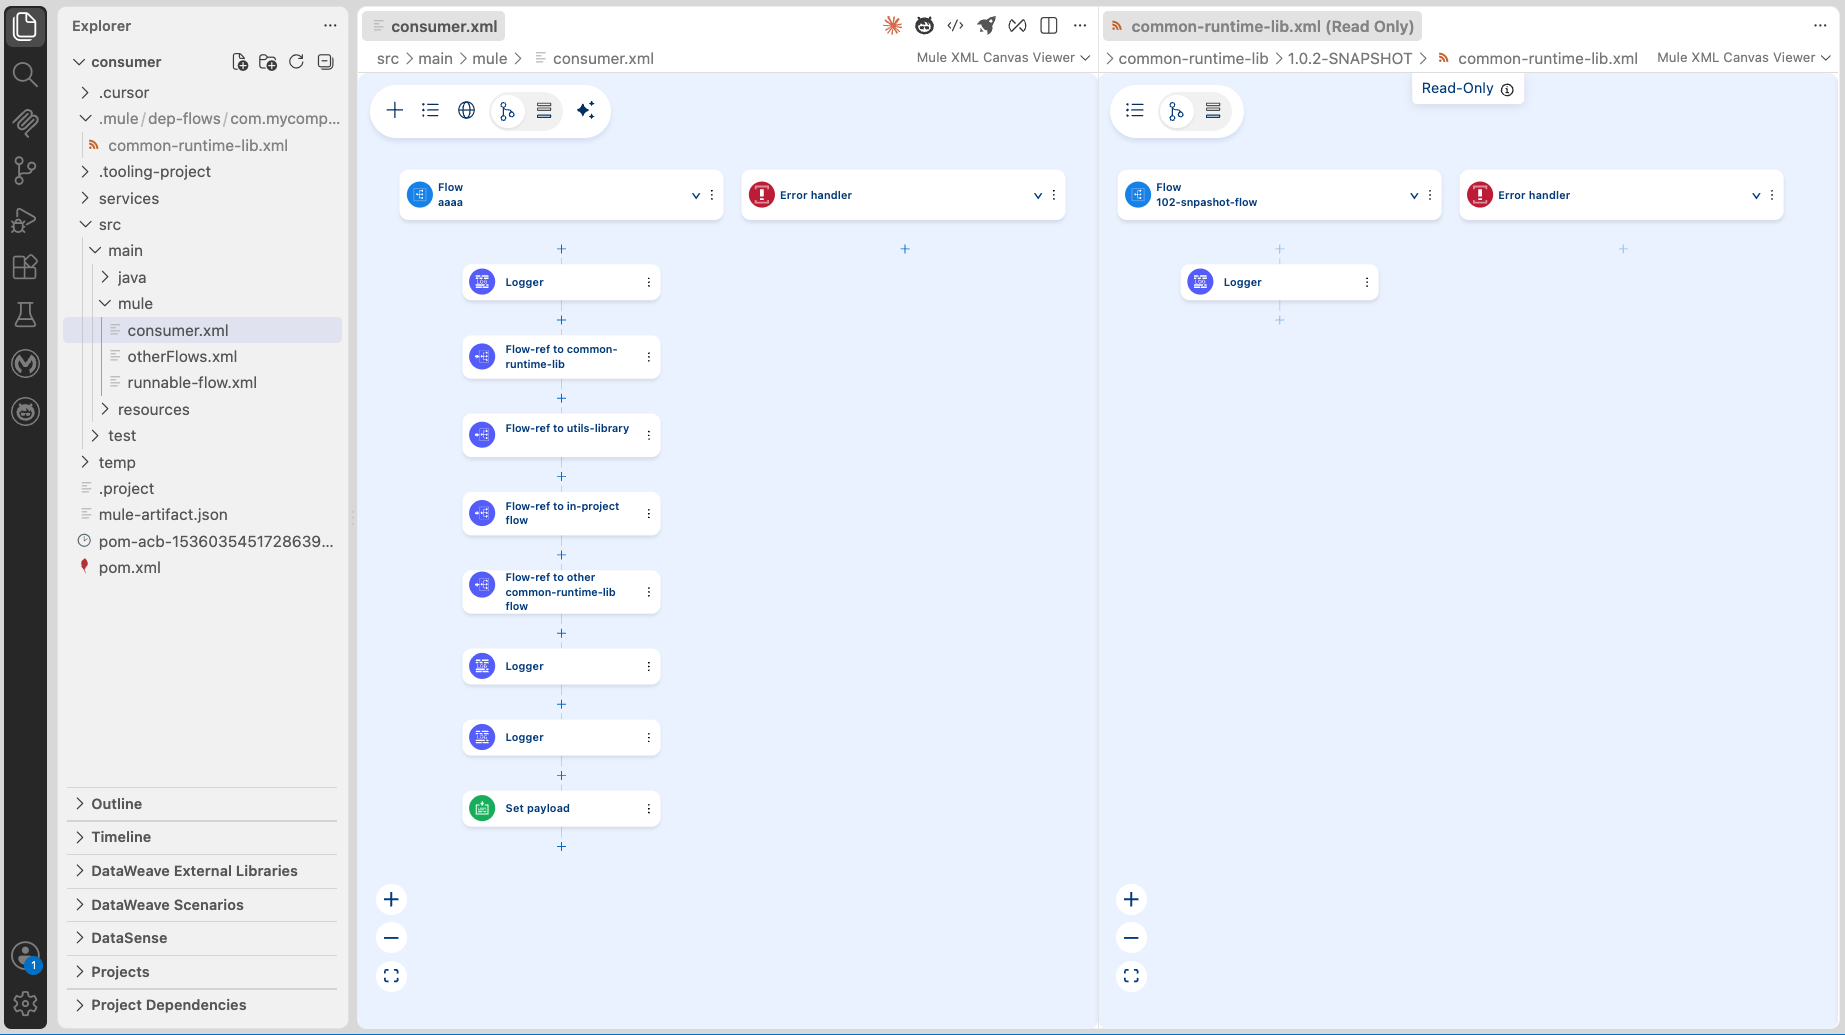Open Extensions view in activity bar
The image size is (1845, 1035).
click(x=25, y=267)
